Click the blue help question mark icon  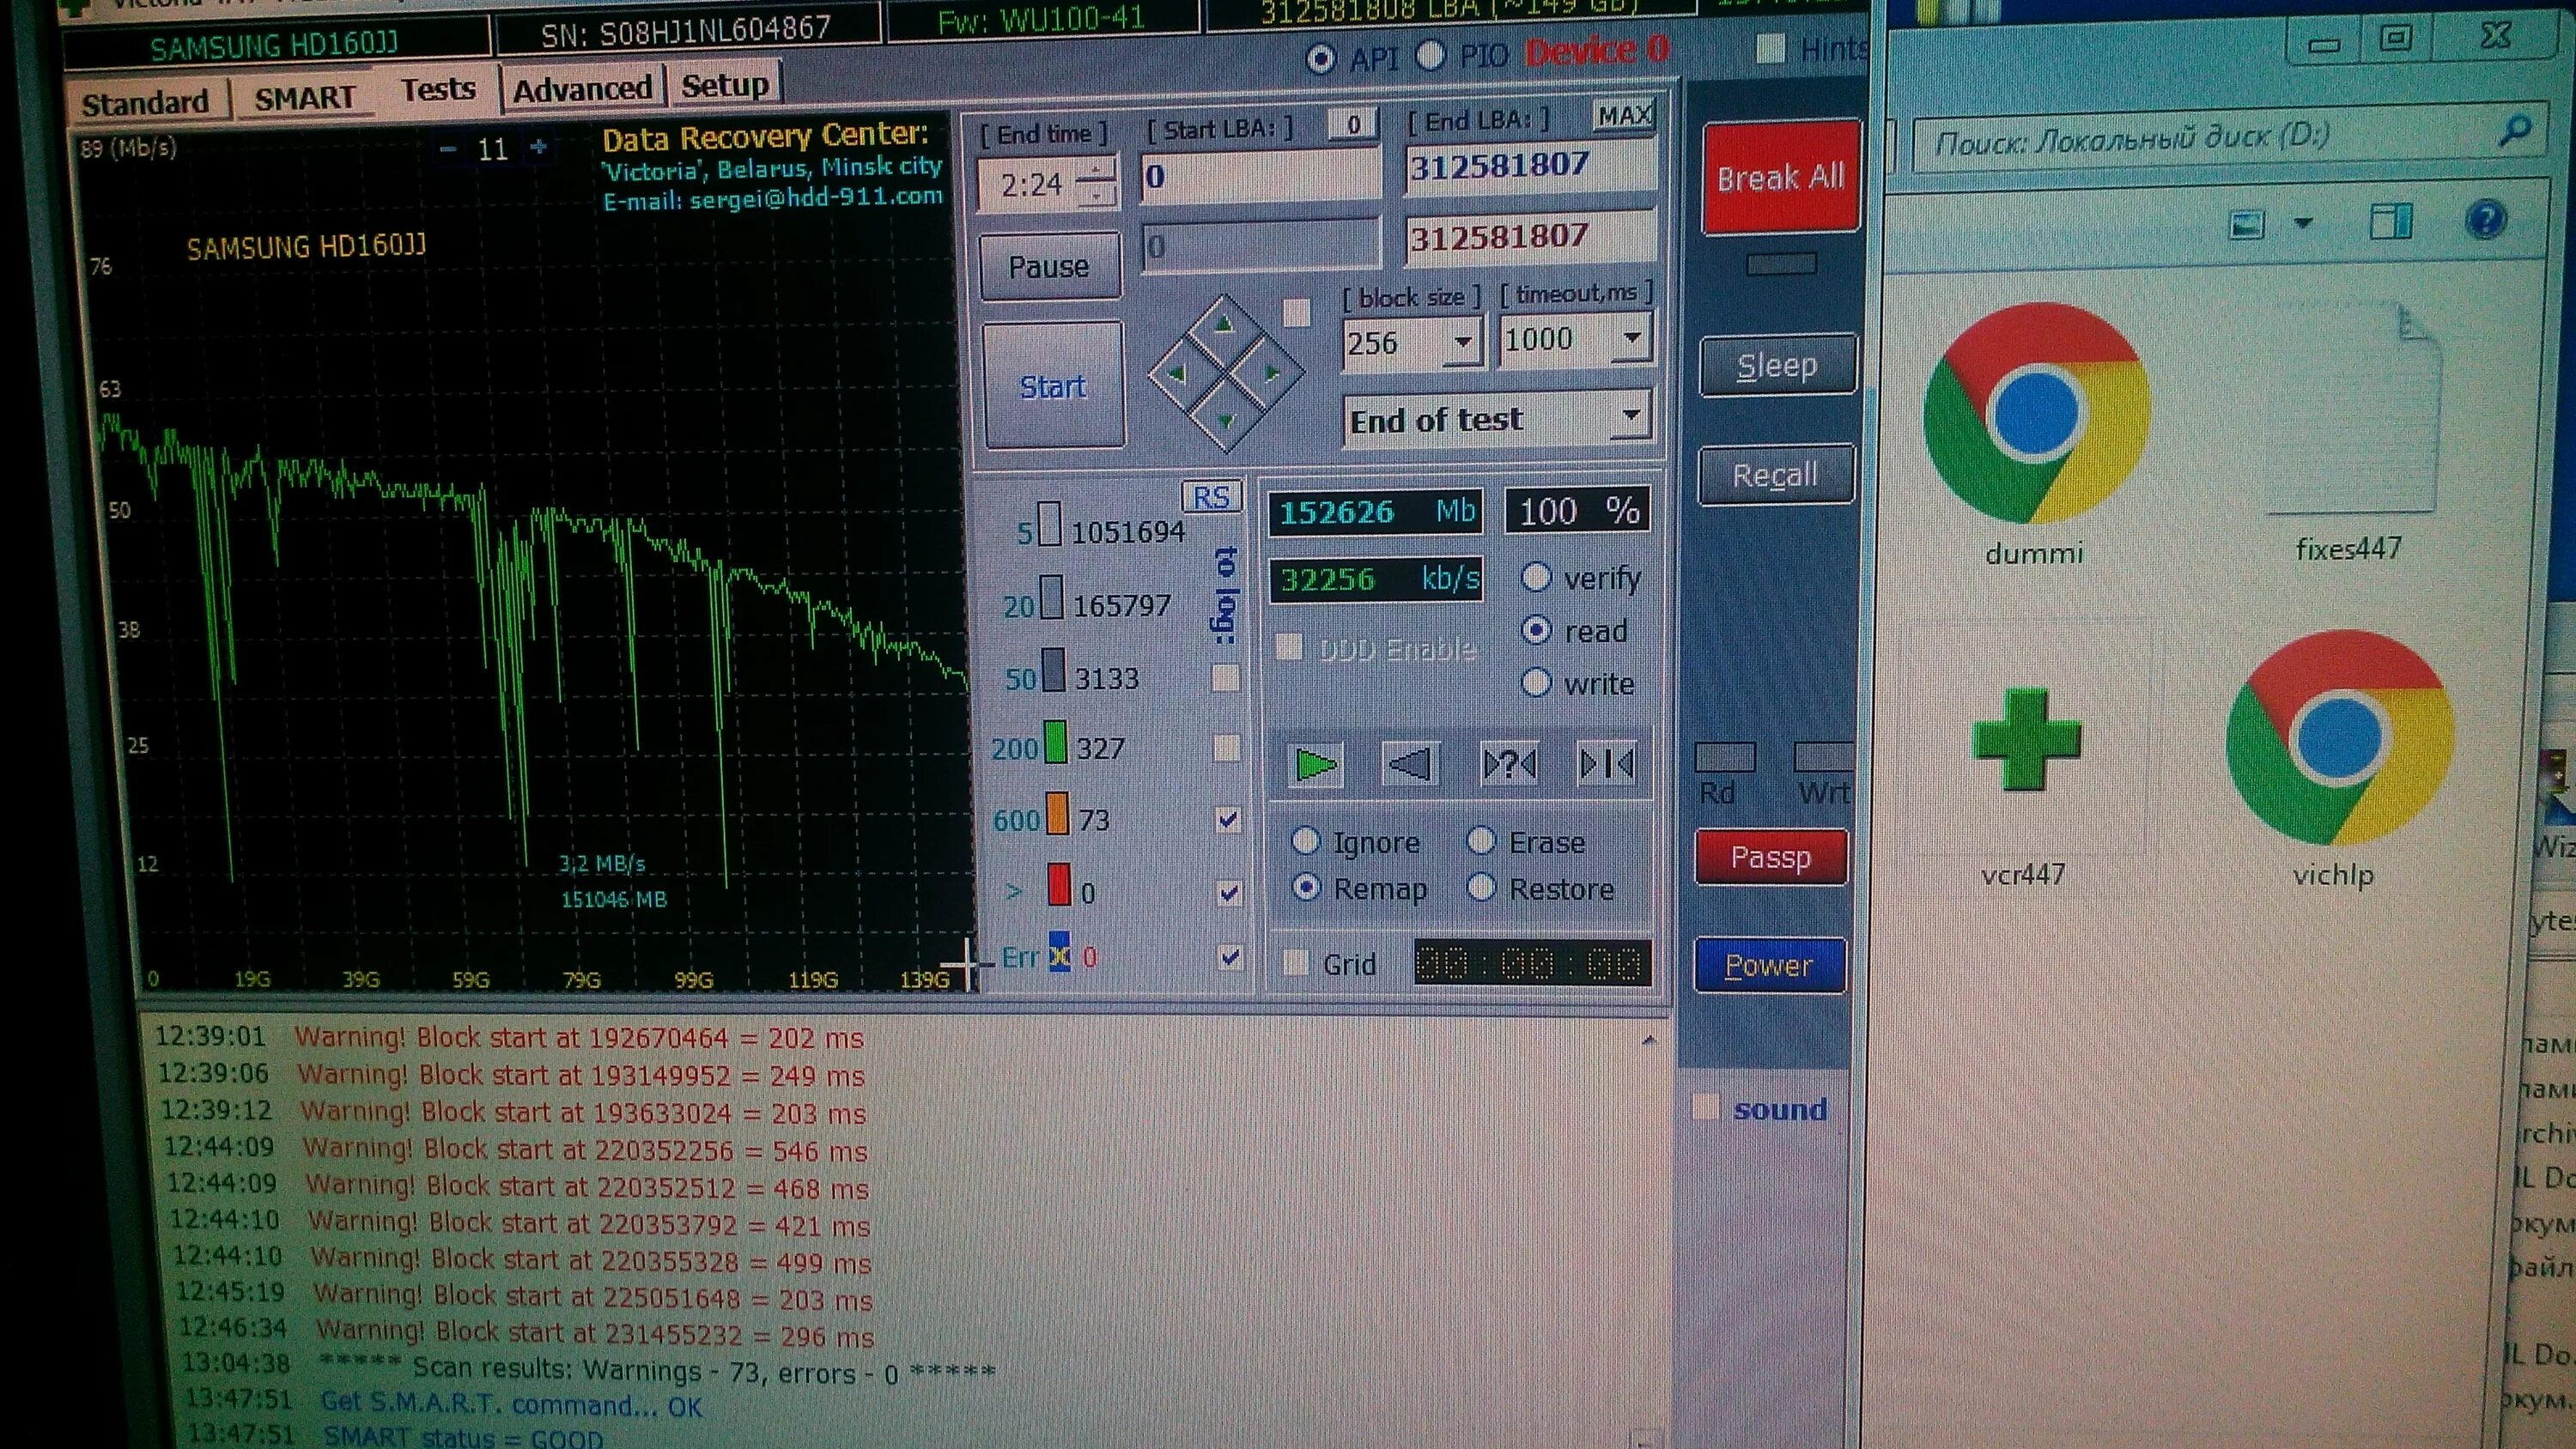(x=2485, y=219)
